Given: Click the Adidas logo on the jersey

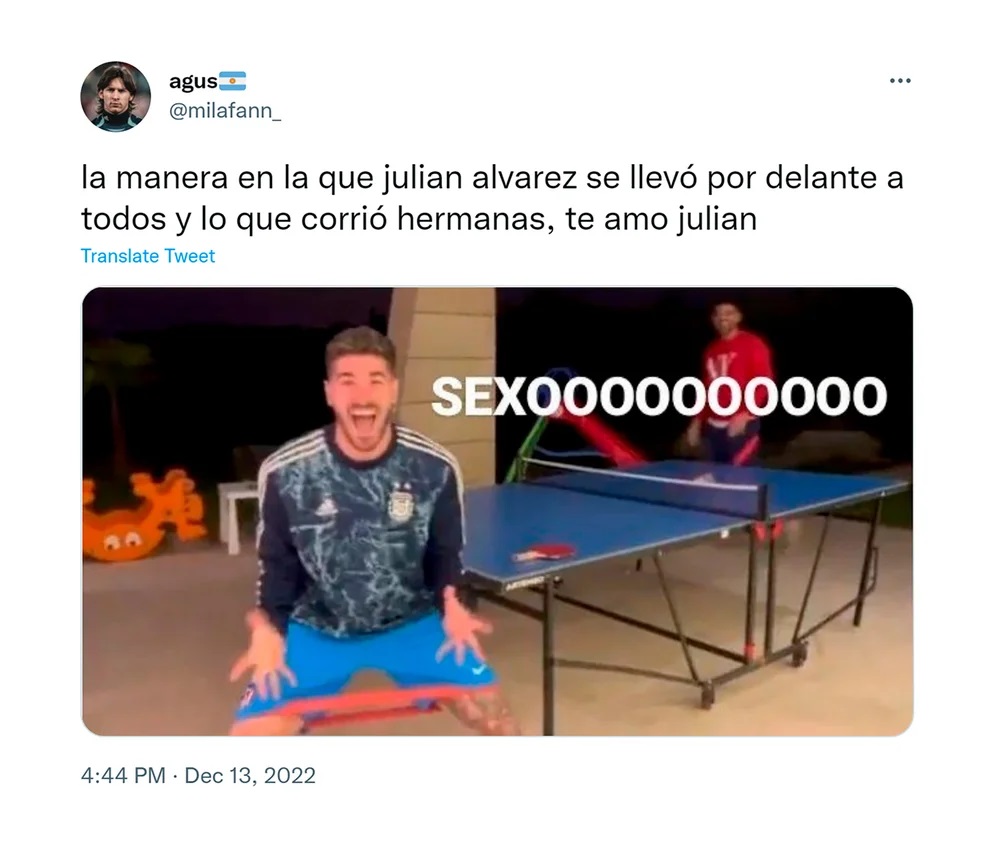Looking at the screenshot, I should pos(326,507).
